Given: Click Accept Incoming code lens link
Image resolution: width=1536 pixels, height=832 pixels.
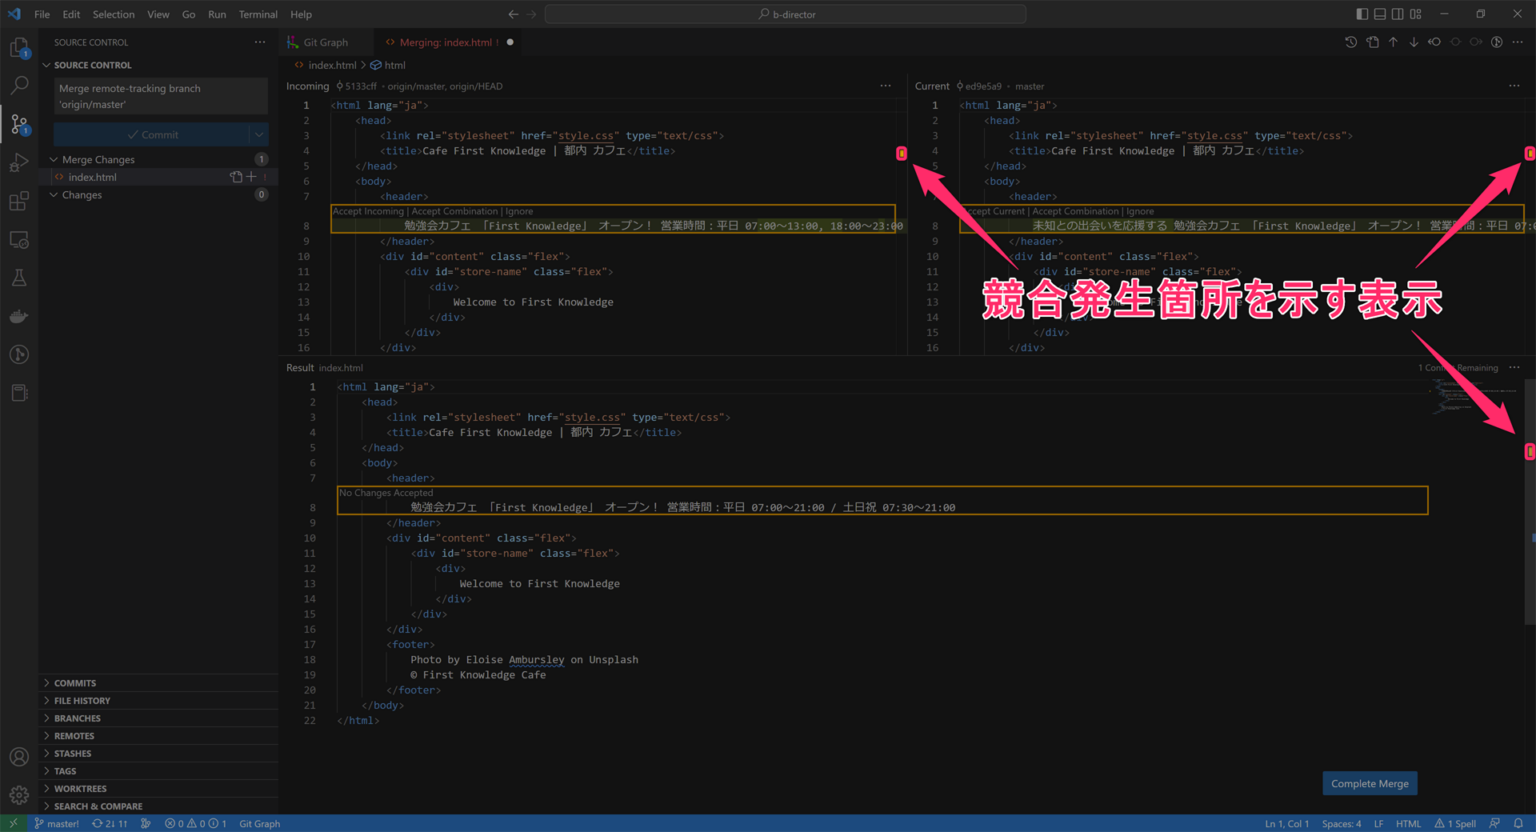Looking at the screenshot, I should point(368,211).
